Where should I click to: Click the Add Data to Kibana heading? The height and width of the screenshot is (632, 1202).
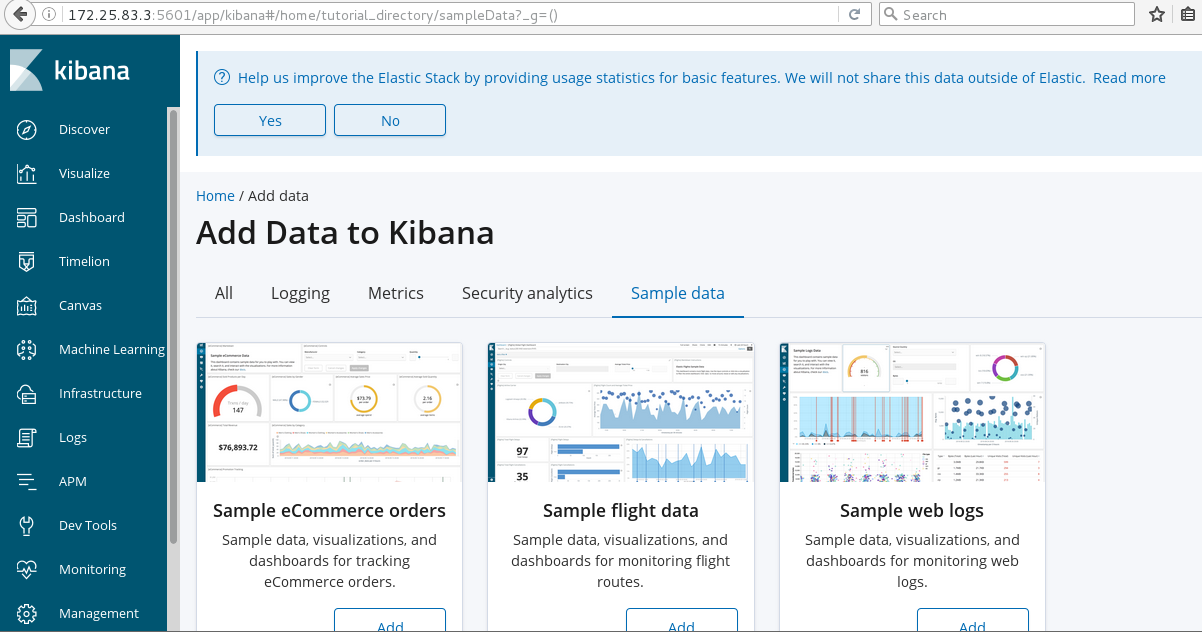345,233
